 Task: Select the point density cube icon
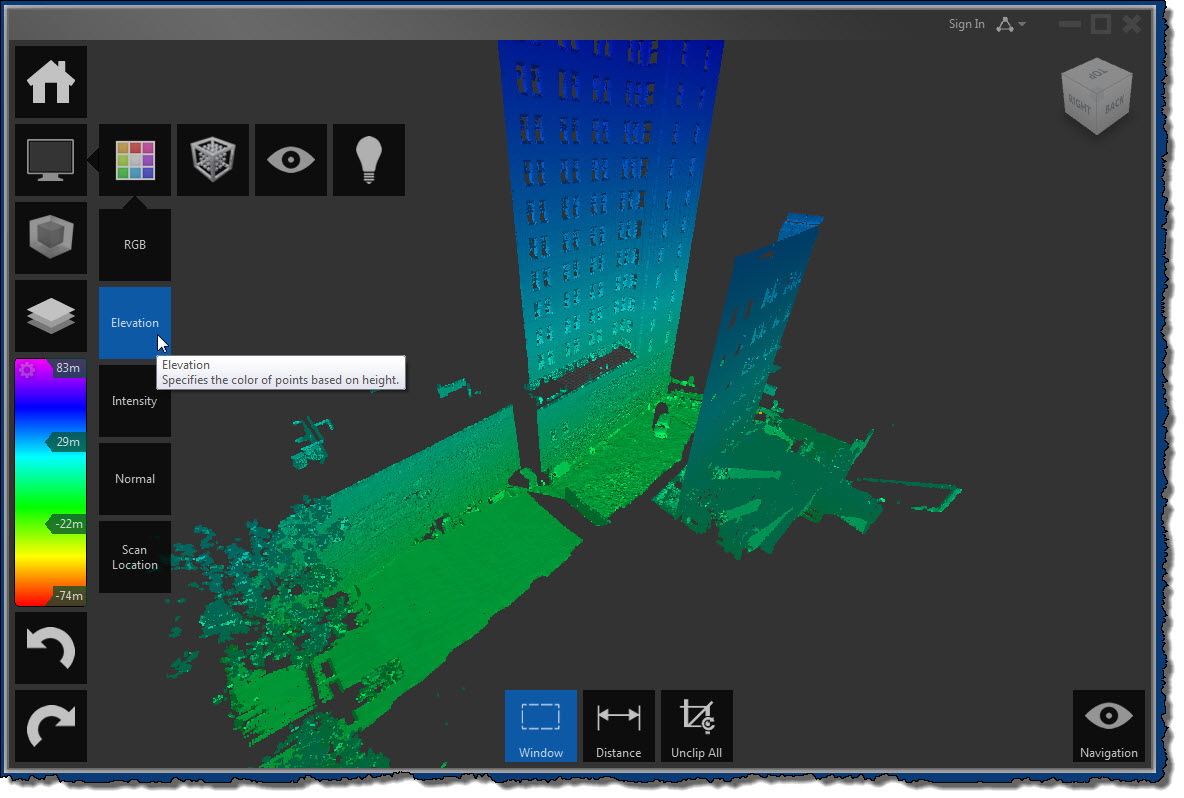point(212,159)
